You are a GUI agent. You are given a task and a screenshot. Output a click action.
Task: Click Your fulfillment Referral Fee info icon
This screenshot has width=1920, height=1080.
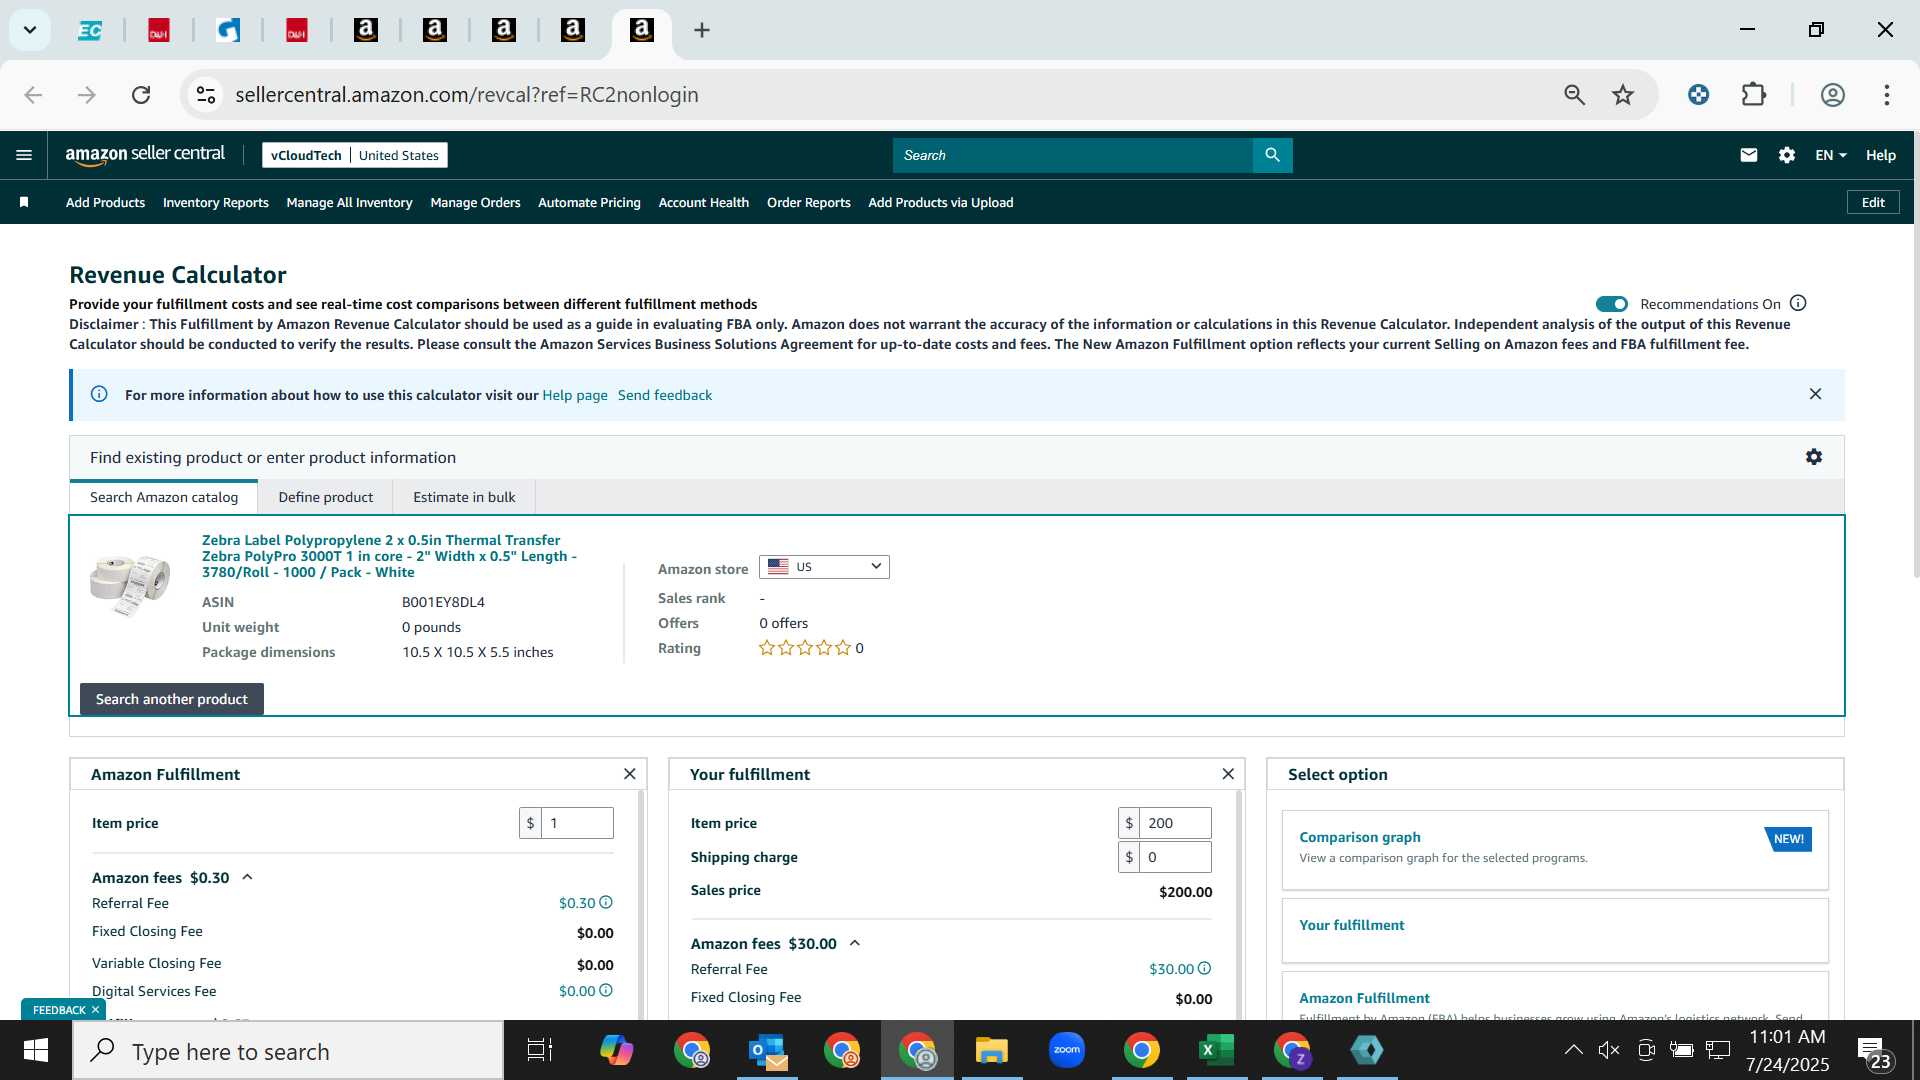coord(1204,968)
